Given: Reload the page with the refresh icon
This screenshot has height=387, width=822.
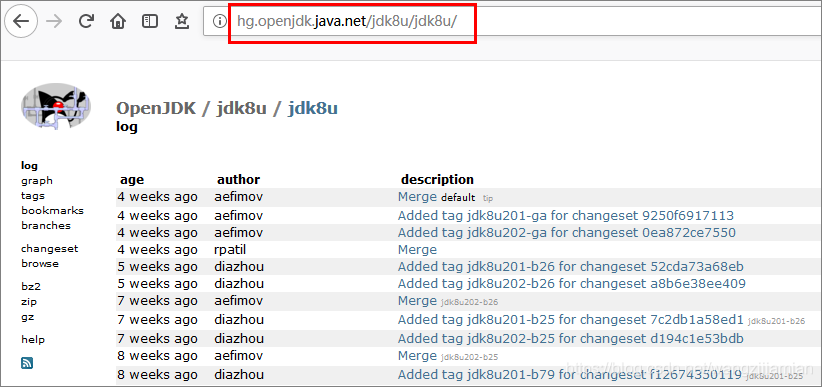Looking at the screenshot, I should tap(86, 21).
